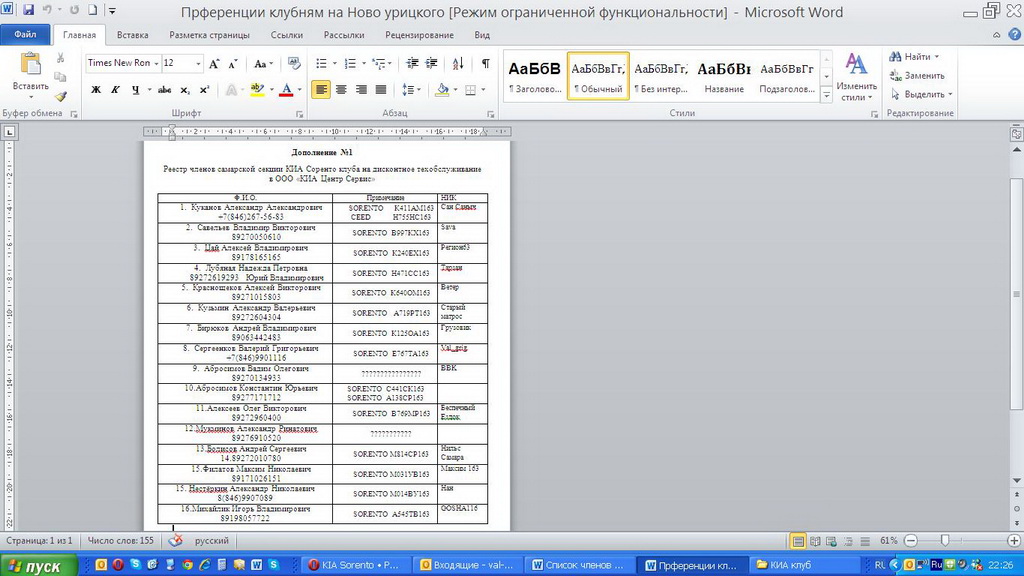Apply strikethrough formatting to text
1024x576 pixels.
click(x=164, y=89)
